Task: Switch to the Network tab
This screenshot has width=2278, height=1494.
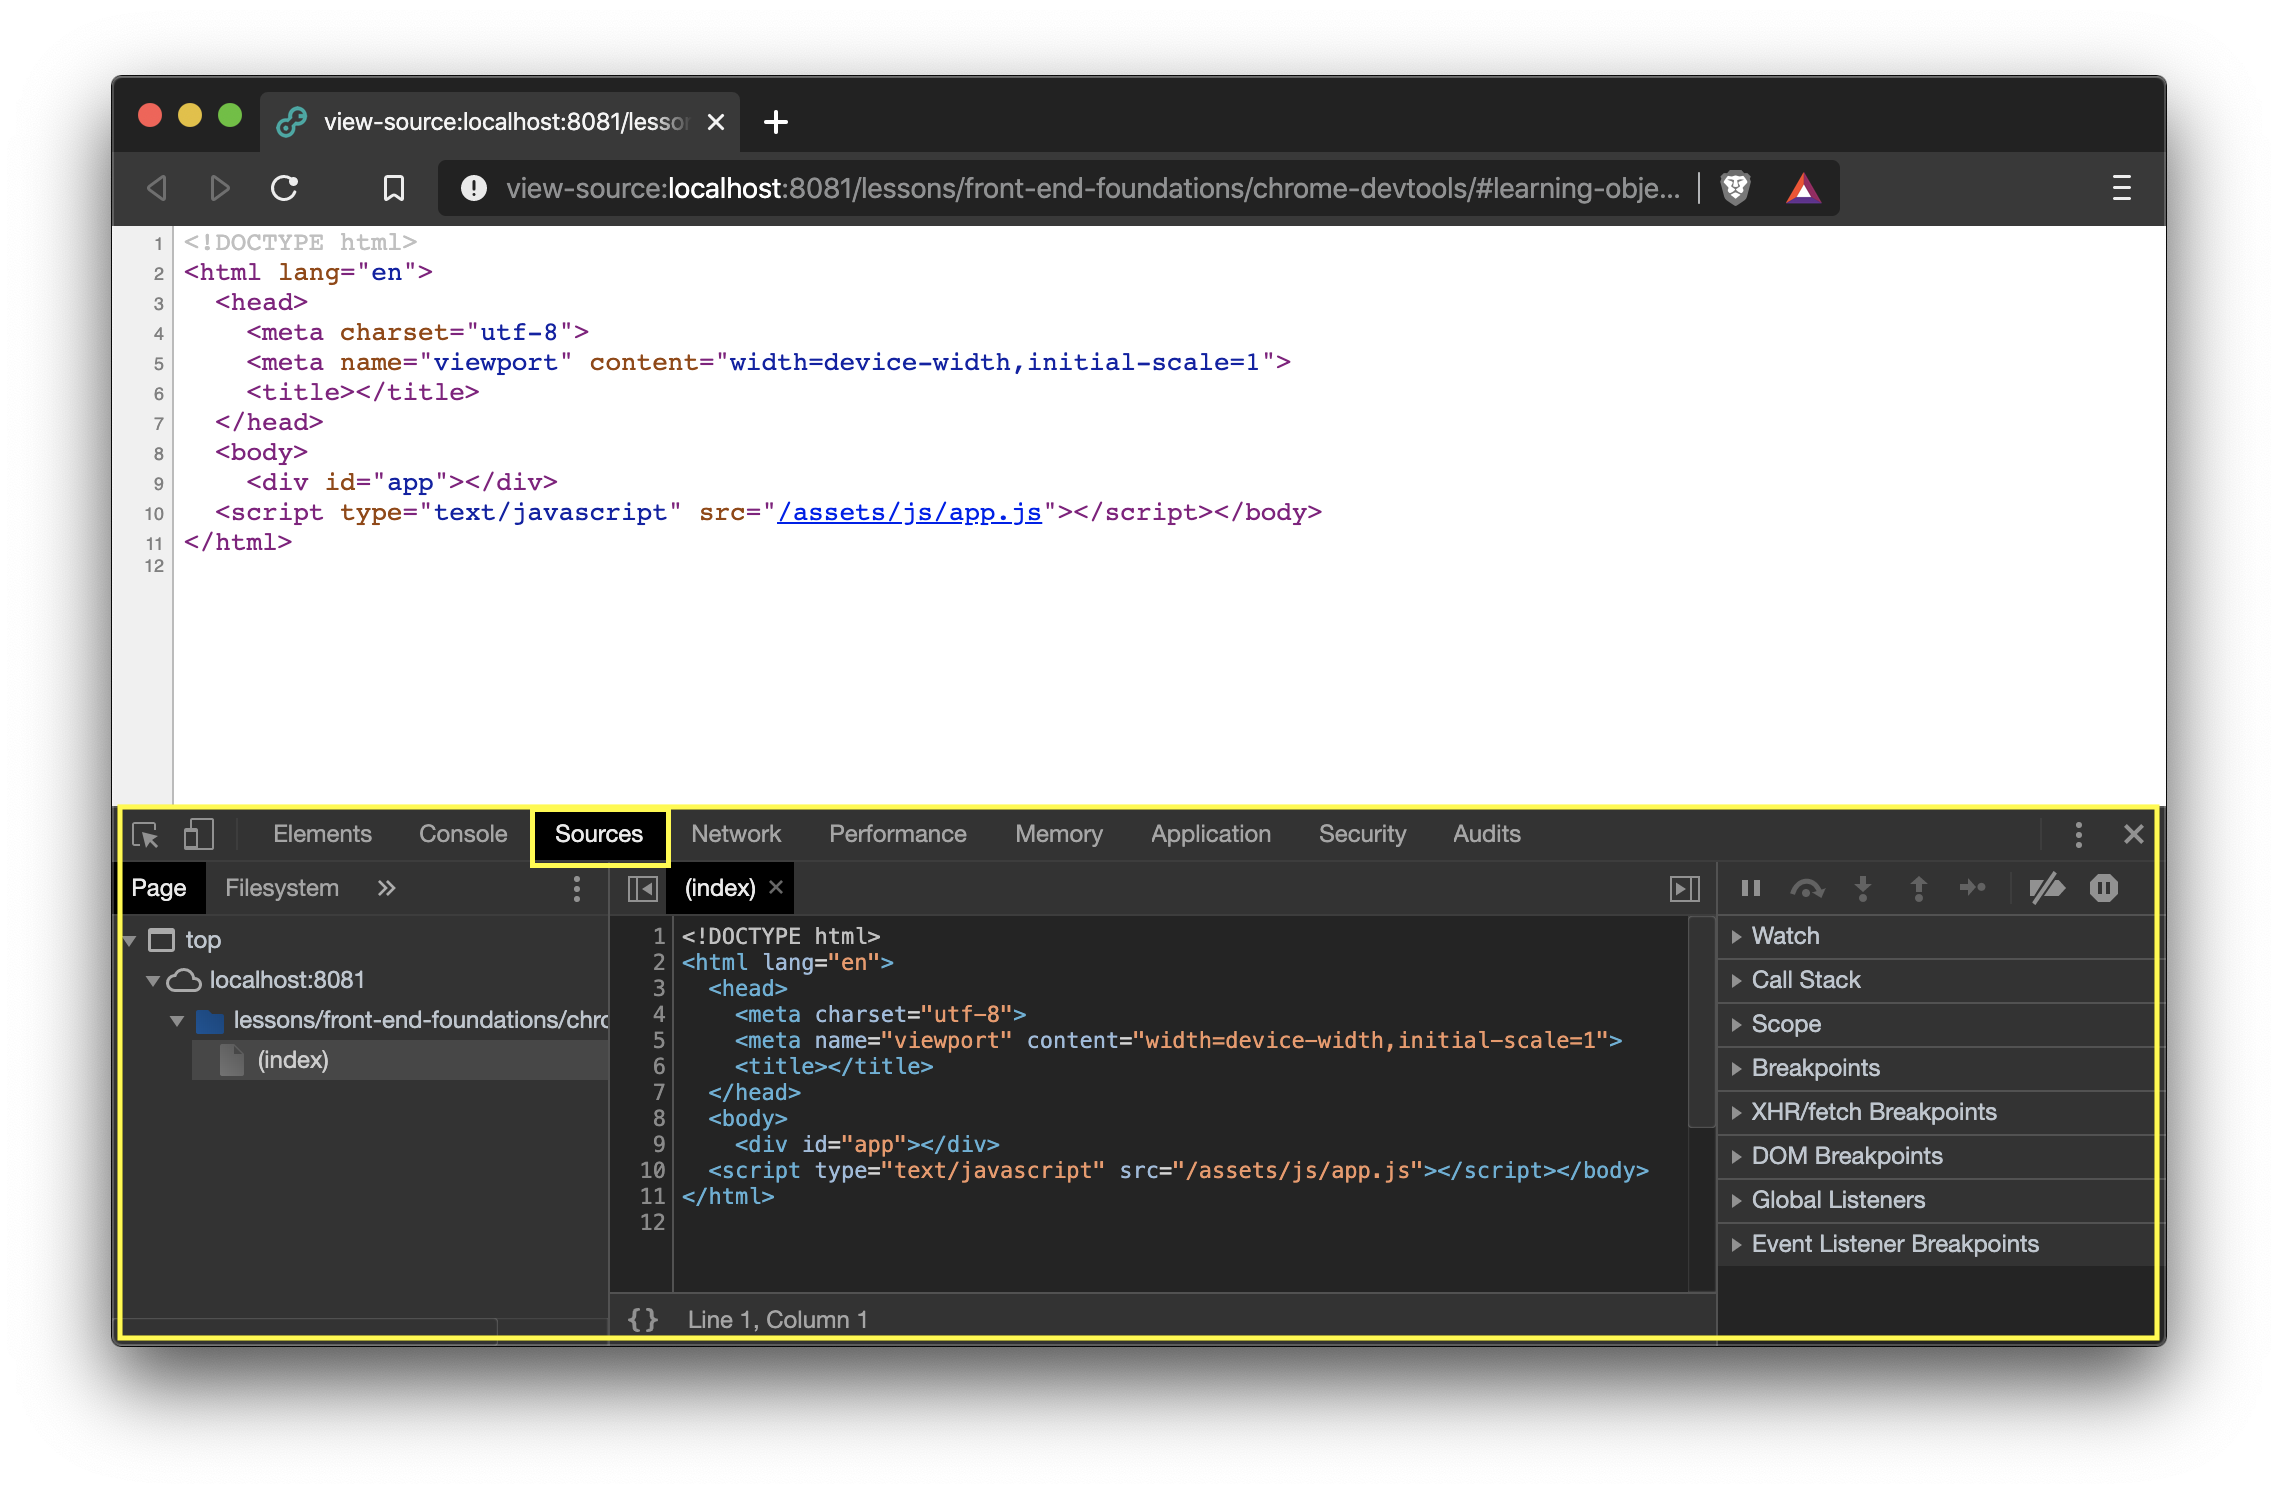Action: click(735, 834)
